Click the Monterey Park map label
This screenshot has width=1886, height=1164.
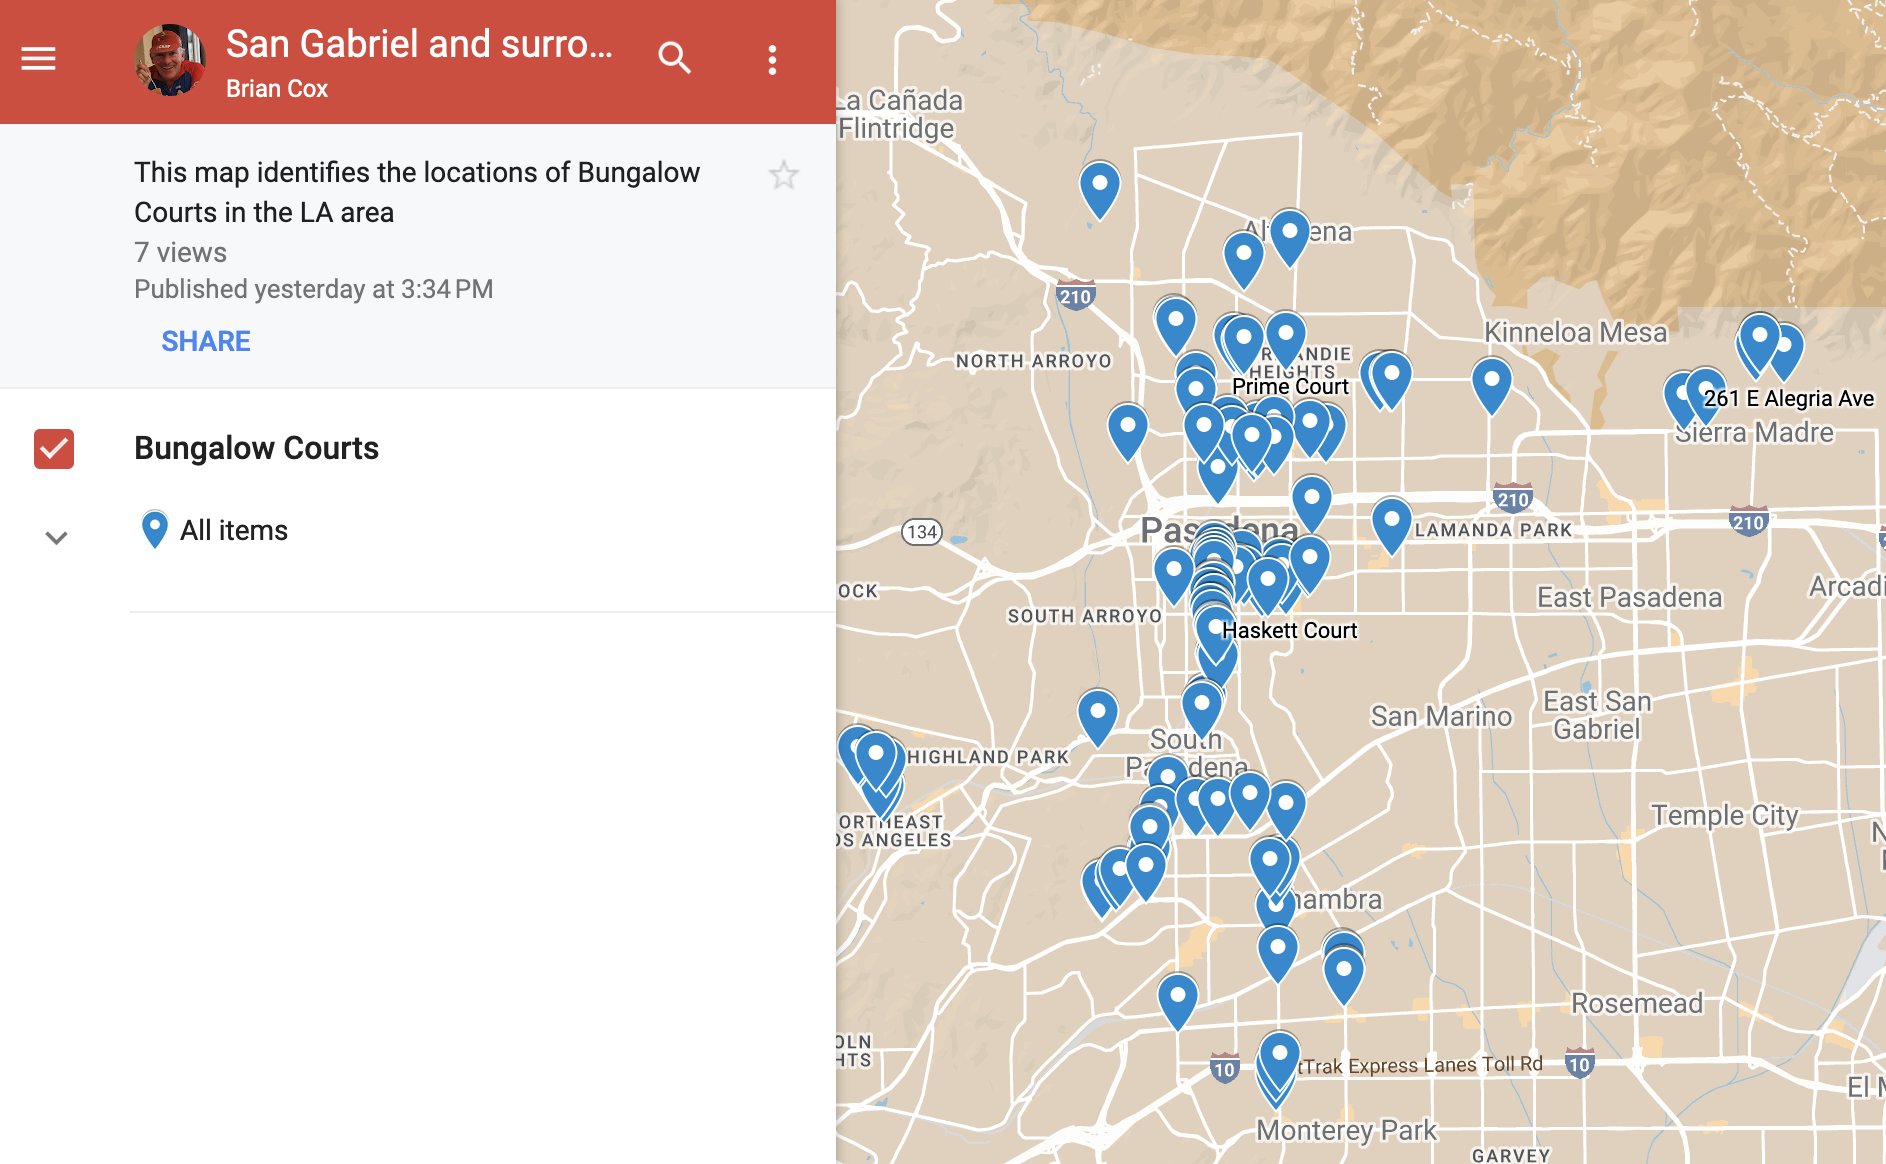pyautogui.click(x=1346, y=1130)
